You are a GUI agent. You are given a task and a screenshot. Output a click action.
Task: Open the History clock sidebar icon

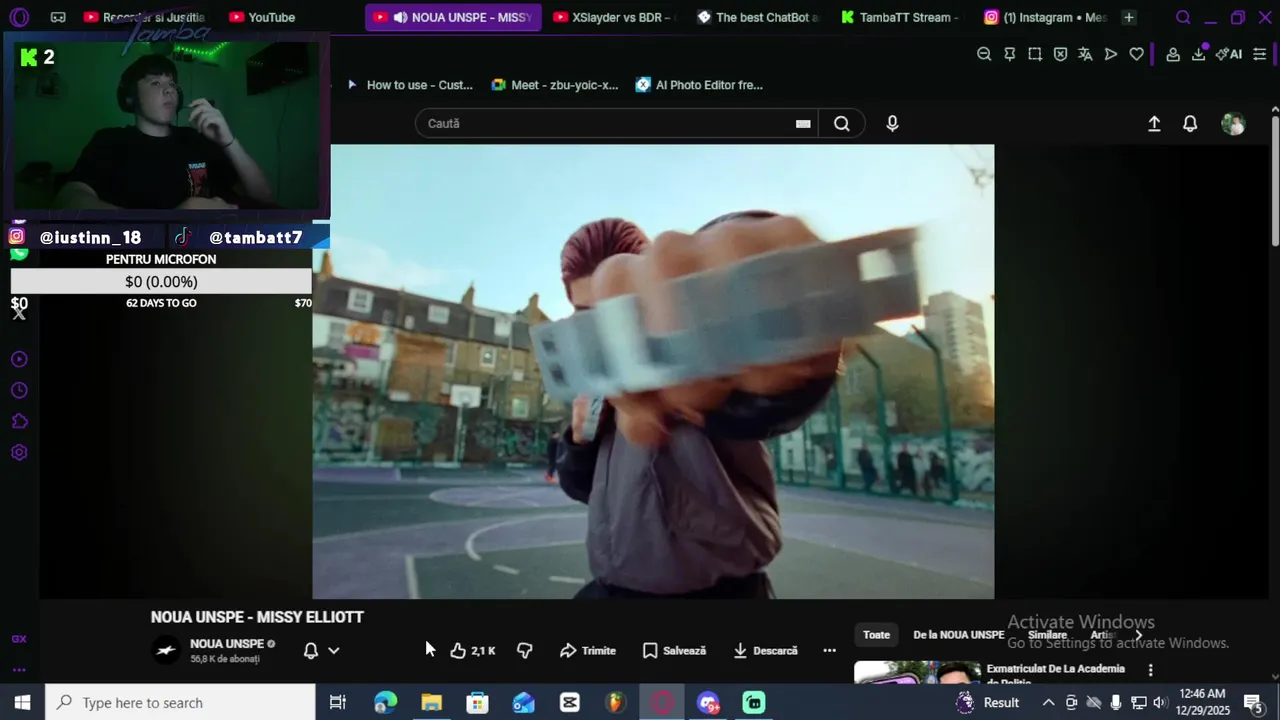[19, 390]
